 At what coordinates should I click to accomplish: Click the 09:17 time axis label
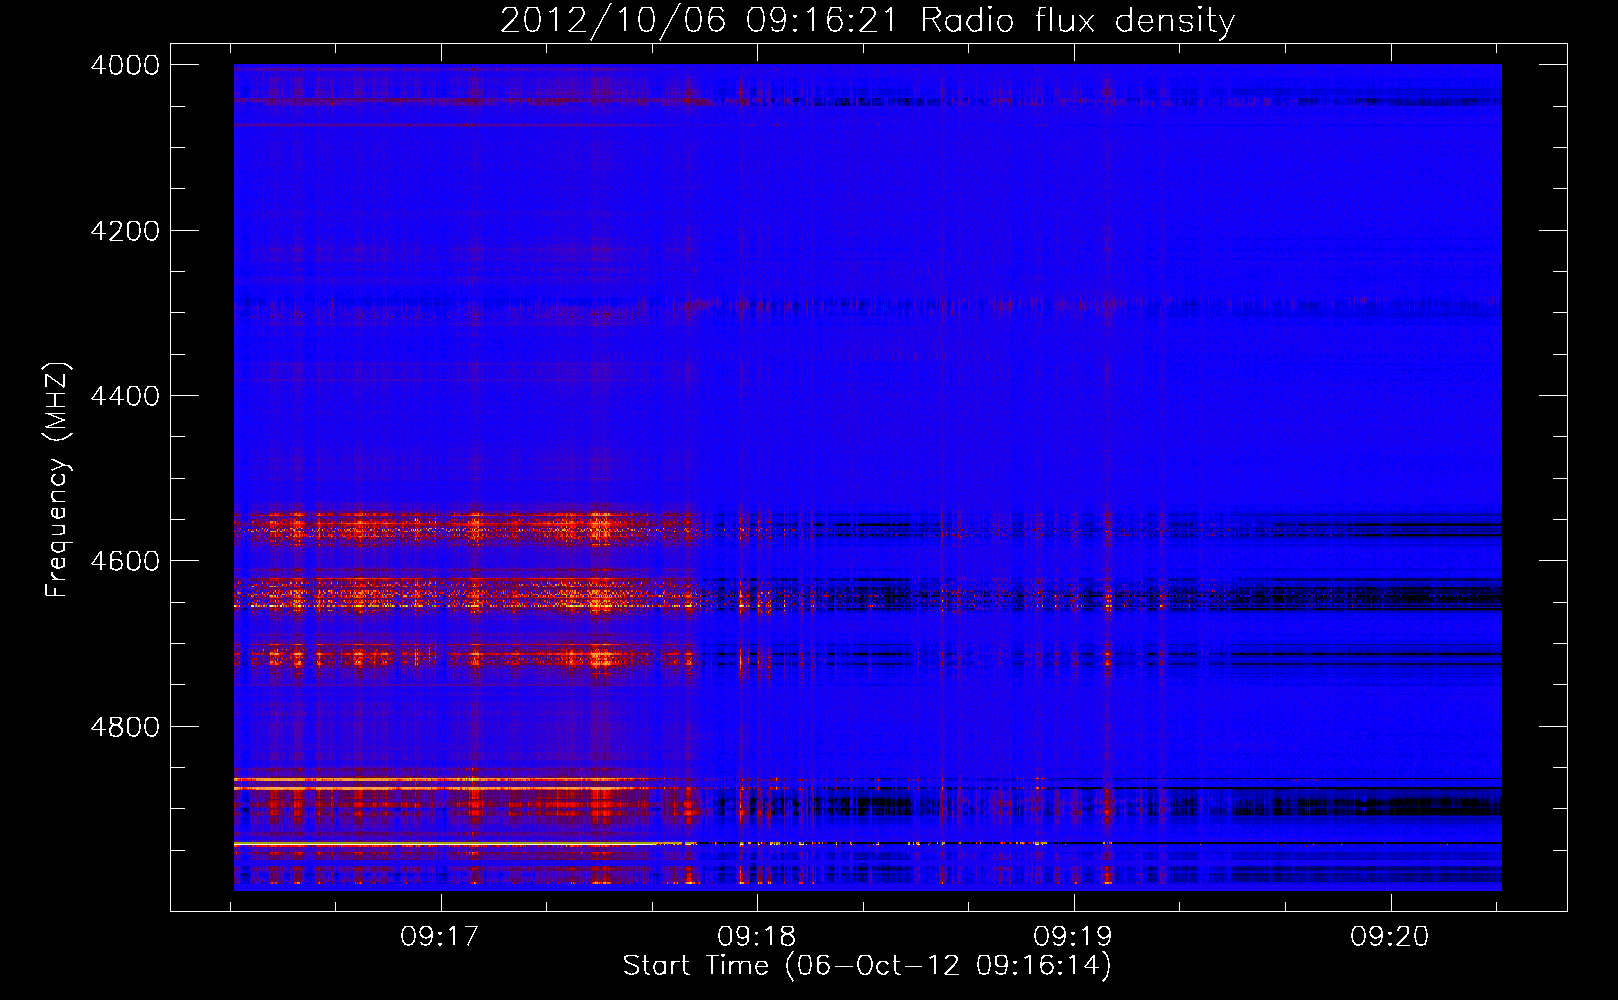coord(440,937)
